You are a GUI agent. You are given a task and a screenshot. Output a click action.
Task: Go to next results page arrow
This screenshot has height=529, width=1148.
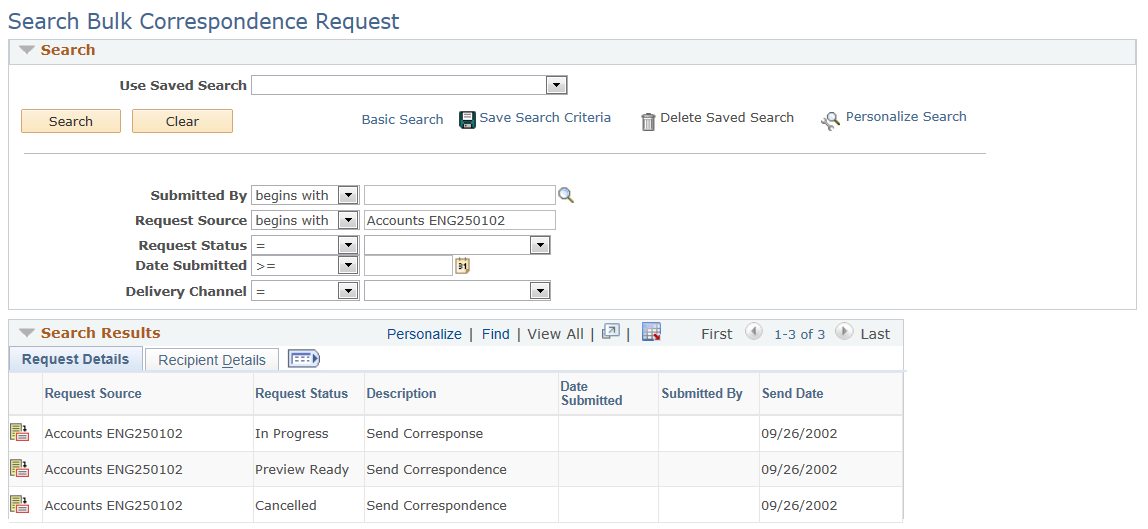pos(843,332)
